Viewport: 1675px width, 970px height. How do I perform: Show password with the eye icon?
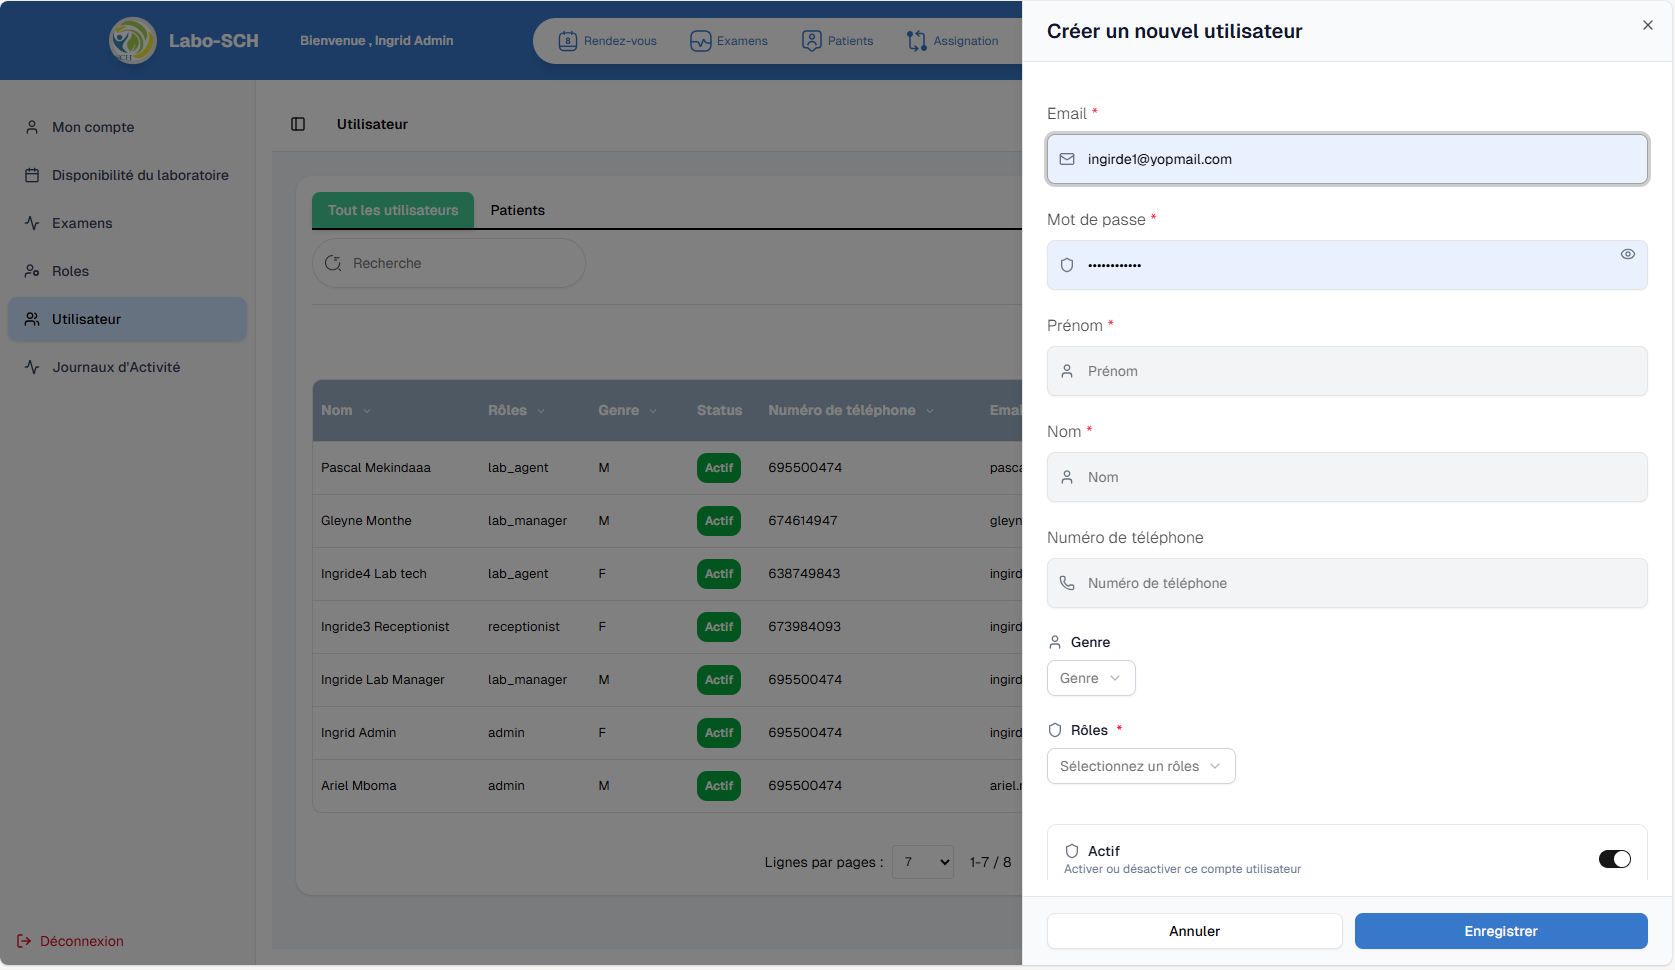click(x=1628, y=254)
